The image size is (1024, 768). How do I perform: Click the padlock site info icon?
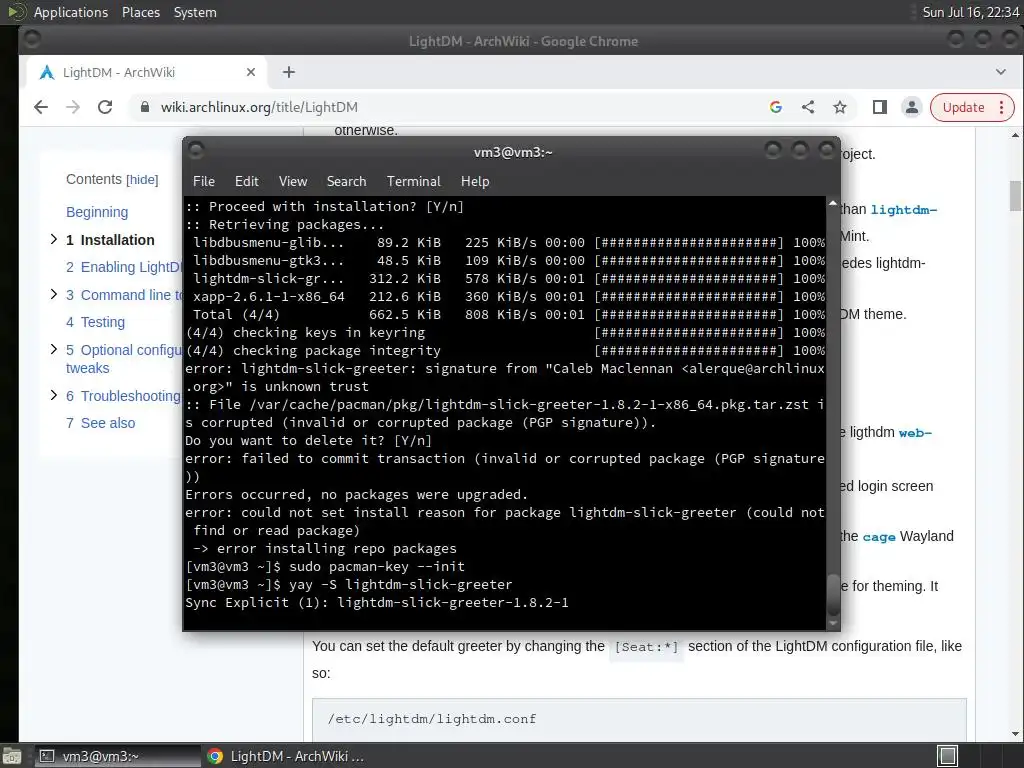tap(145, 107)
